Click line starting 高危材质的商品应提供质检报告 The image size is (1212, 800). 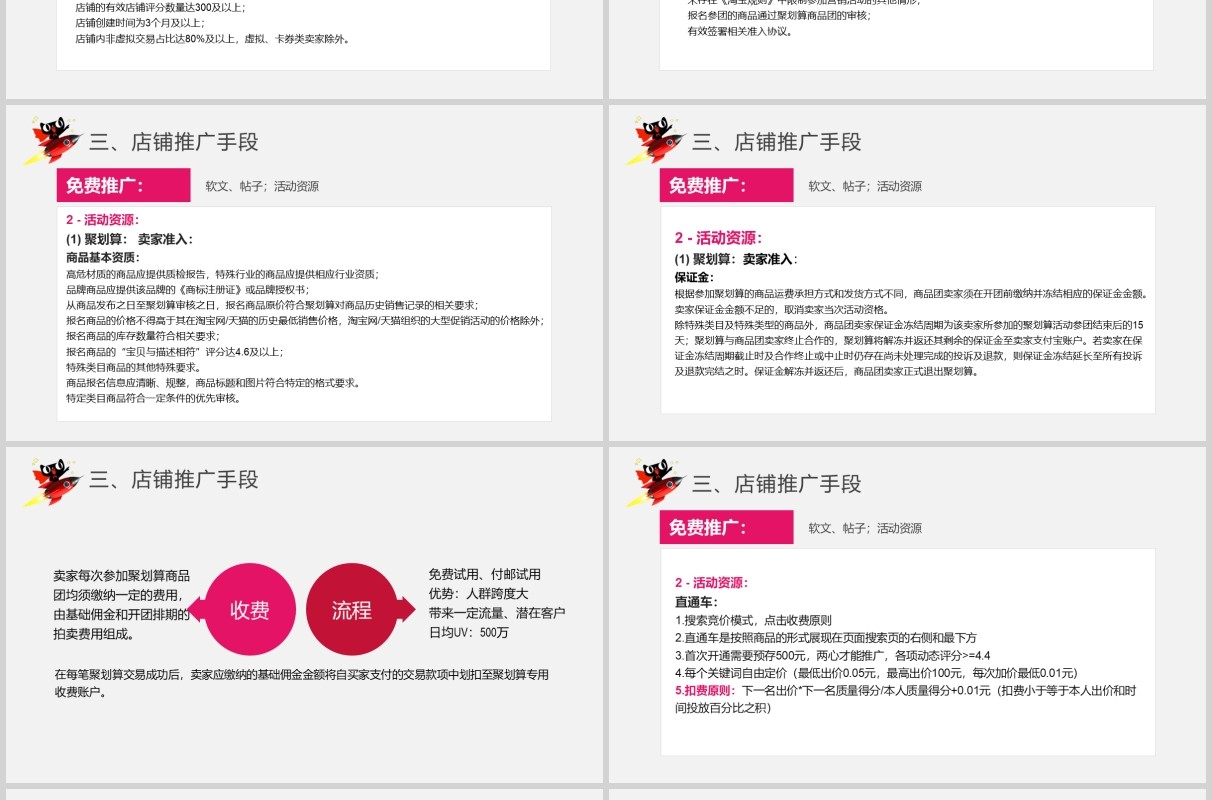(222, 274)
